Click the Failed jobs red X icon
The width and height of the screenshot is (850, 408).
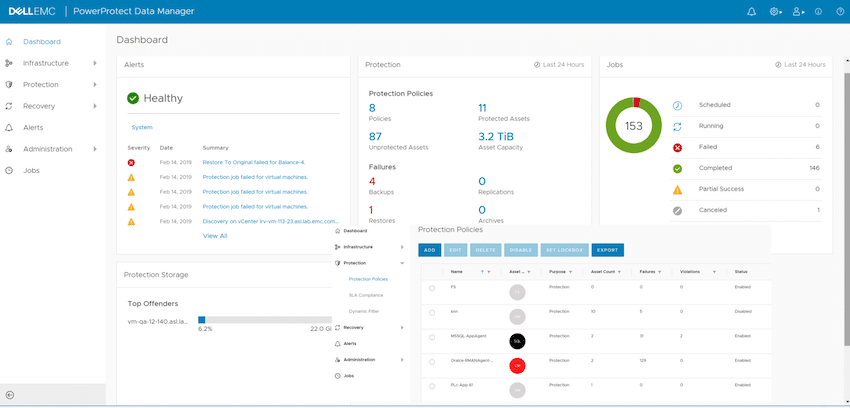[x=677, y=147]
